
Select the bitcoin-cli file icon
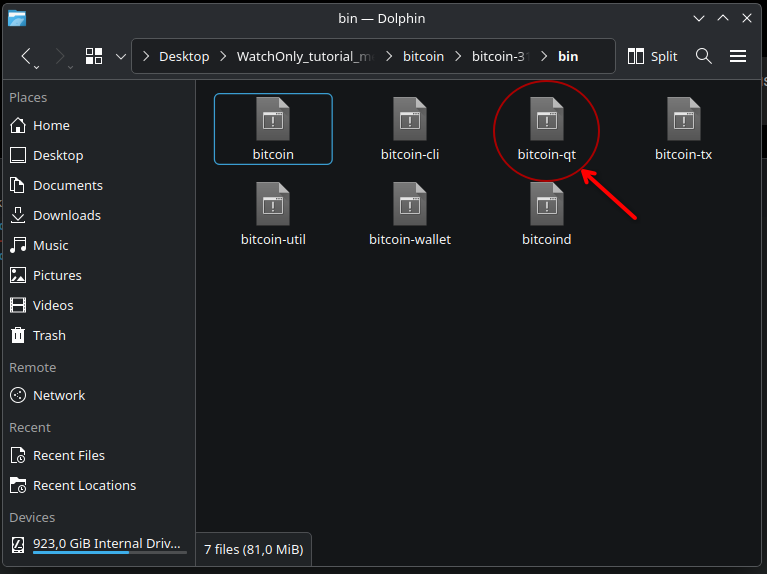point(410,119)
